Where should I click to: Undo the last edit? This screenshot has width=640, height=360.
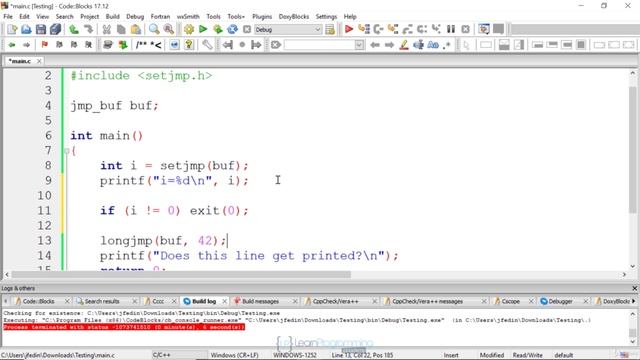[x=74, y=29]
